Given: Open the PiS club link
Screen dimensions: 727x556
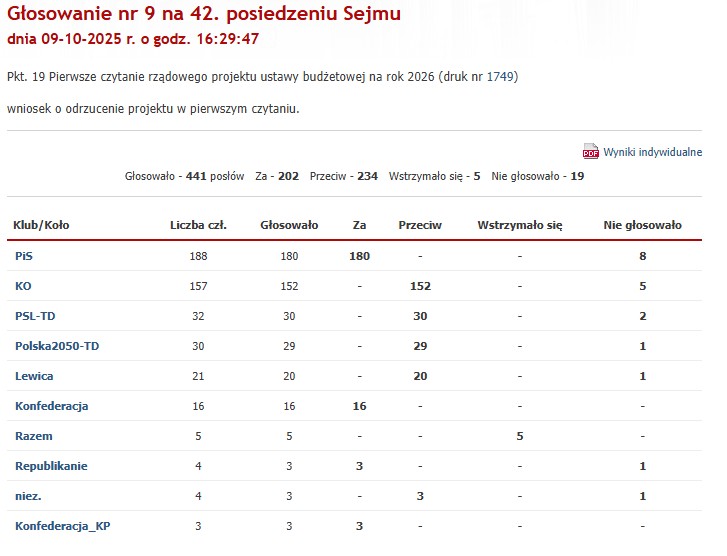Looking at the screenshot, I should point(24,256).
